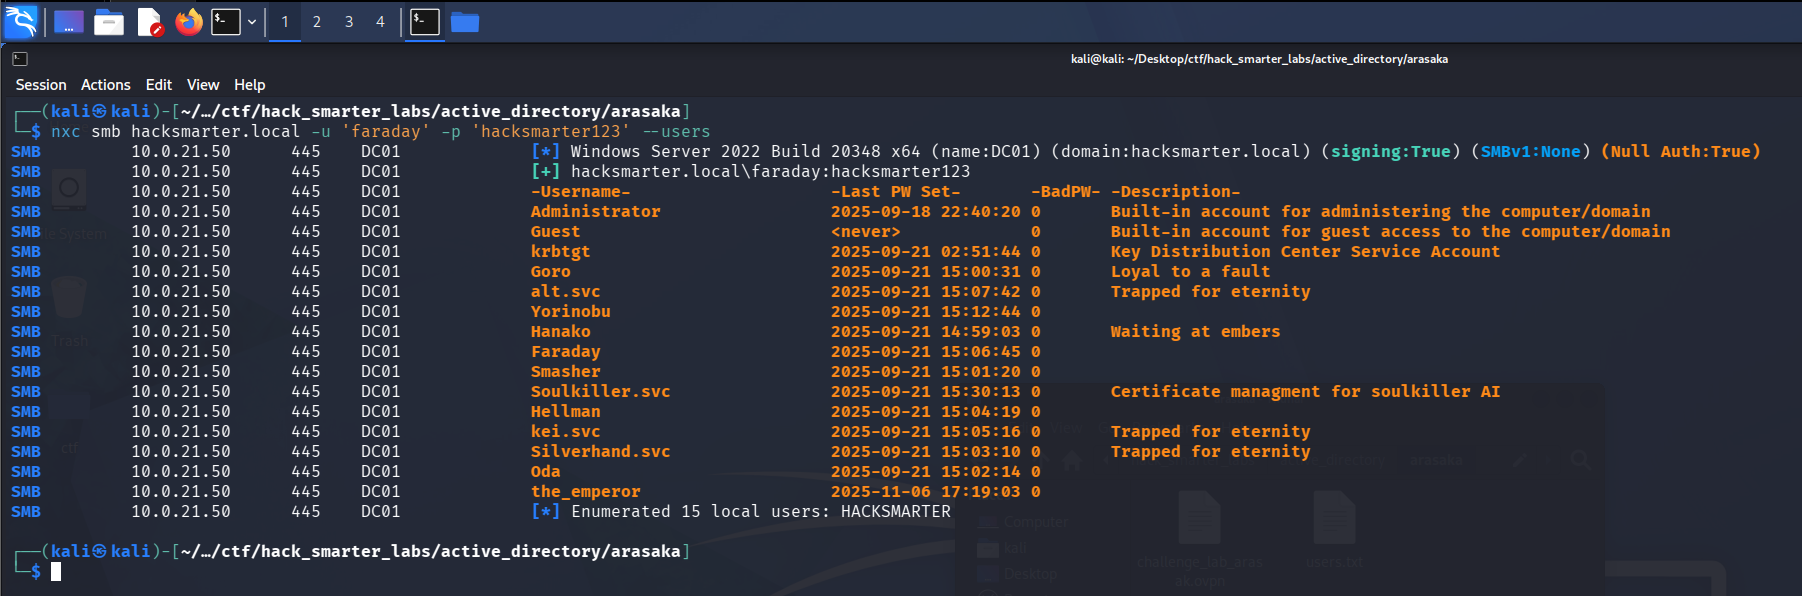
Task: Click the '--users' flag in command
Action: (x=675, y=131)
